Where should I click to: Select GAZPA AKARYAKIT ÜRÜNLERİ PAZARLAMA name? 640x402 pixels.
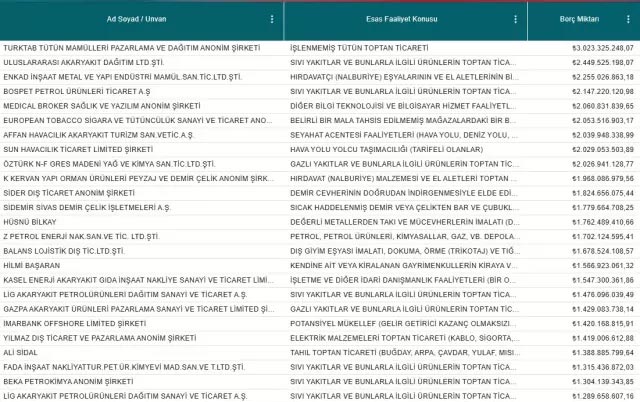point(139,309)
